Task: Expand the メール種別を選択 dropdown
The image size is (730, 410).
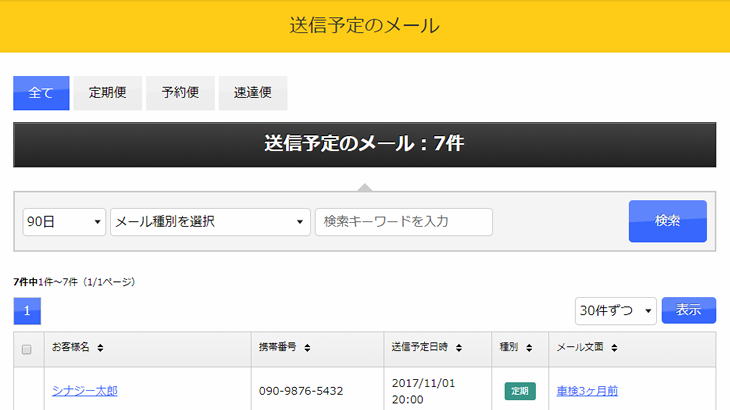Action: pos(210,222)
